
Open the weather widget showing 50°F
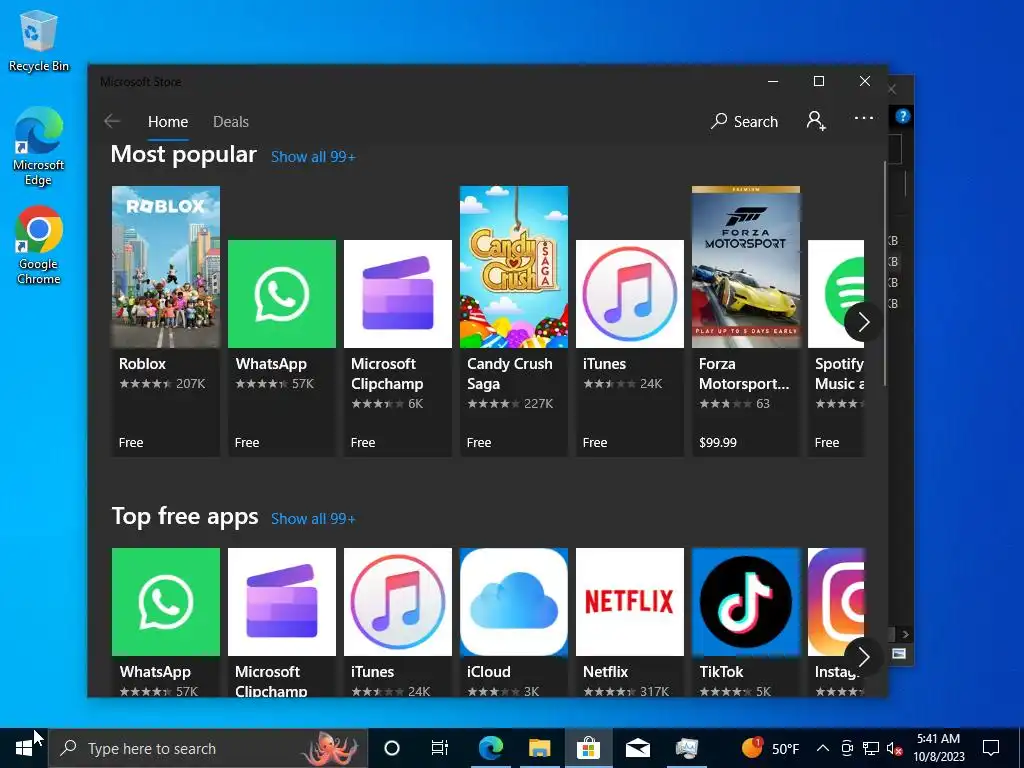pos(771,748)
